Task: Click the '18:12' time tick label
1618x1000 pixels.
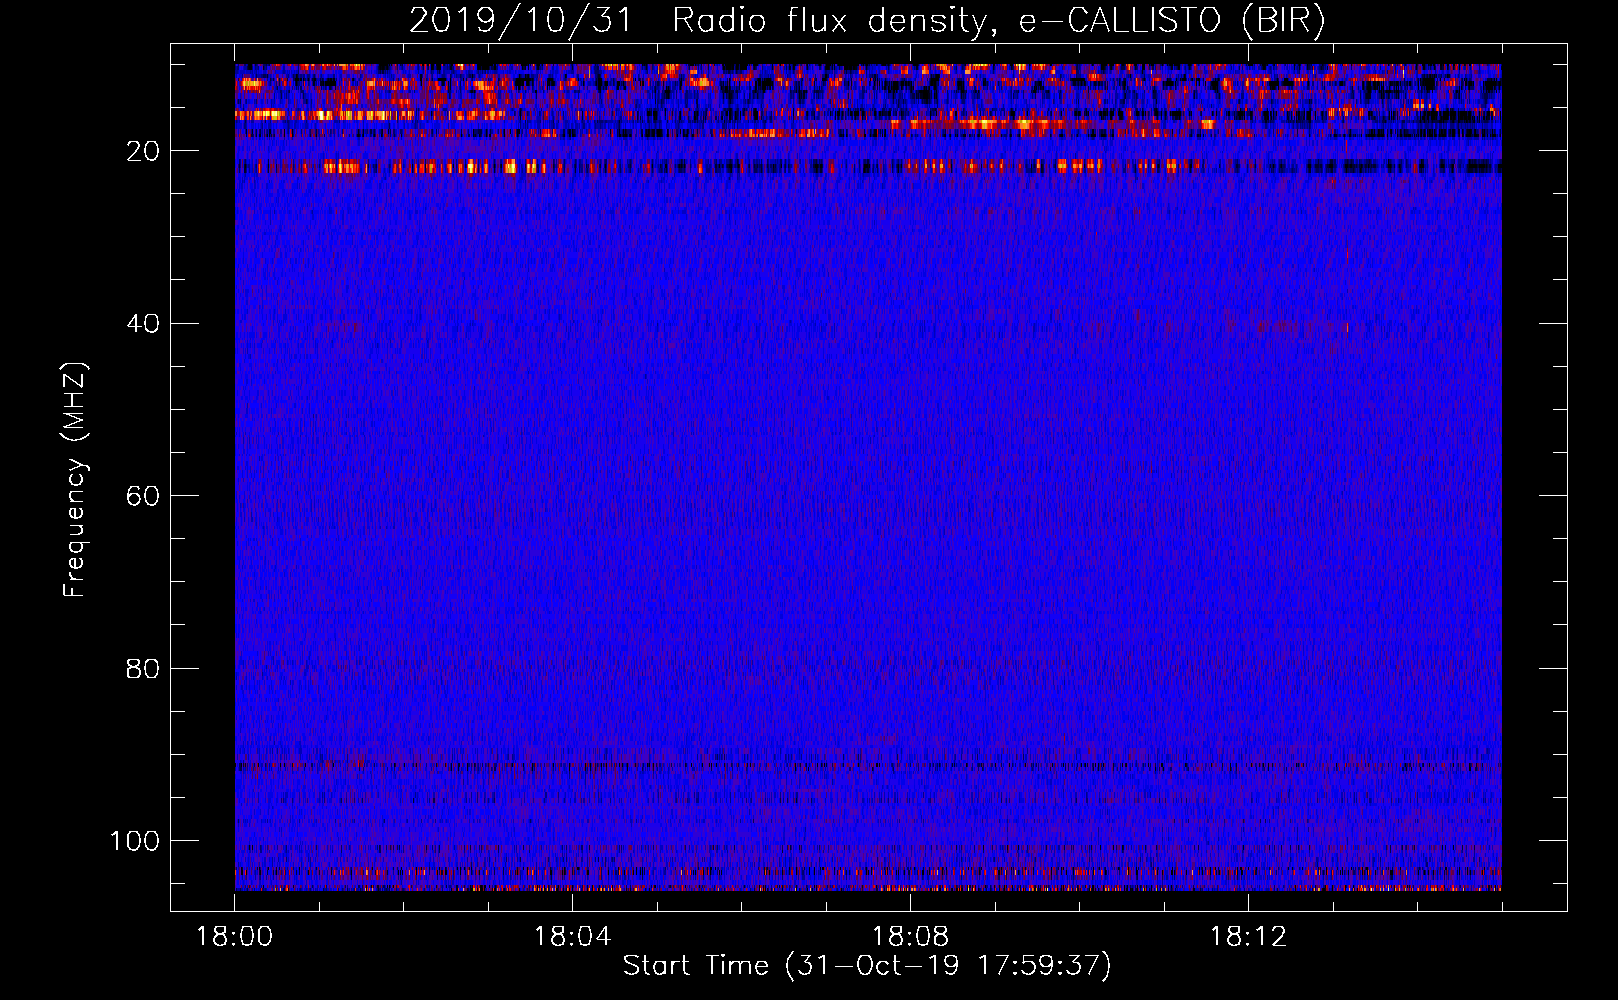Action: 1248,937
